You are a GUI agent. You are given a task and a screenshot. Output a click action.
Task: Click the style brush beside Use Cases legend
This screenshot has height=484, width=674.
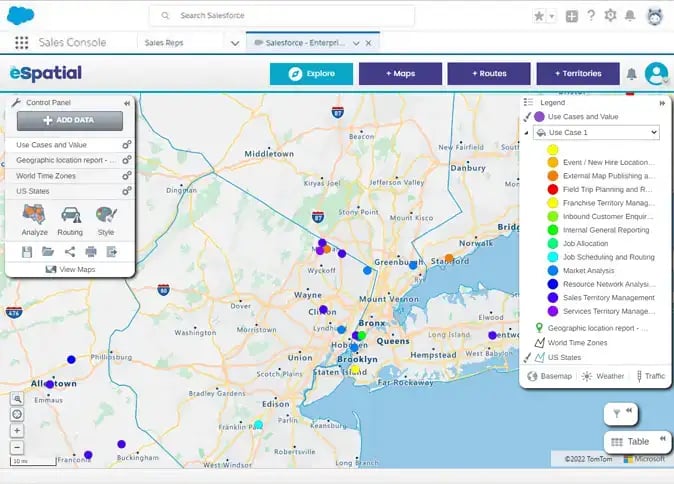[x=527, y=117]
